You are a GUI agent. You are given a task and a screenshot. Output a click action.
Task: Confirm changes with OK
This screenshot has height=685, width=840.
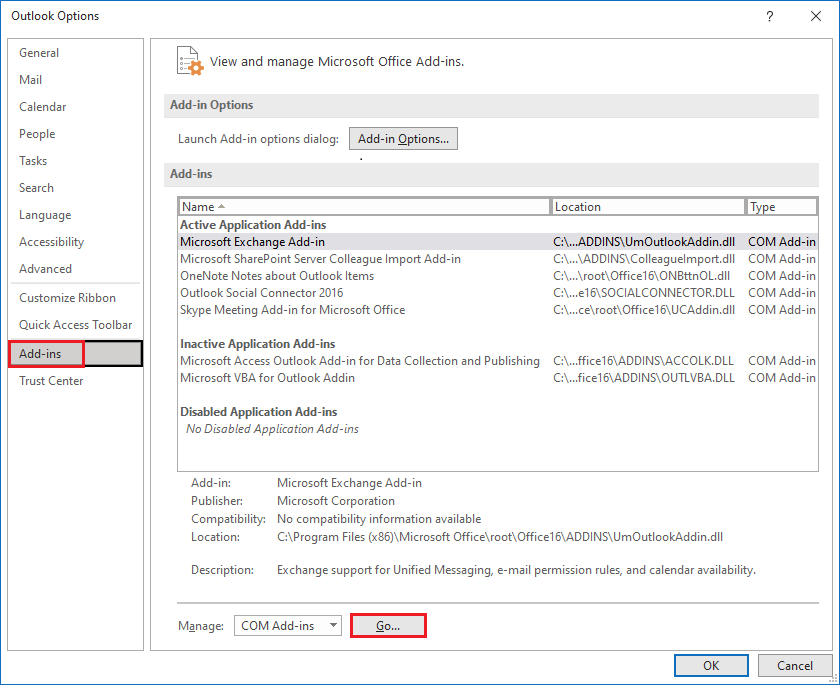point(711,665)
